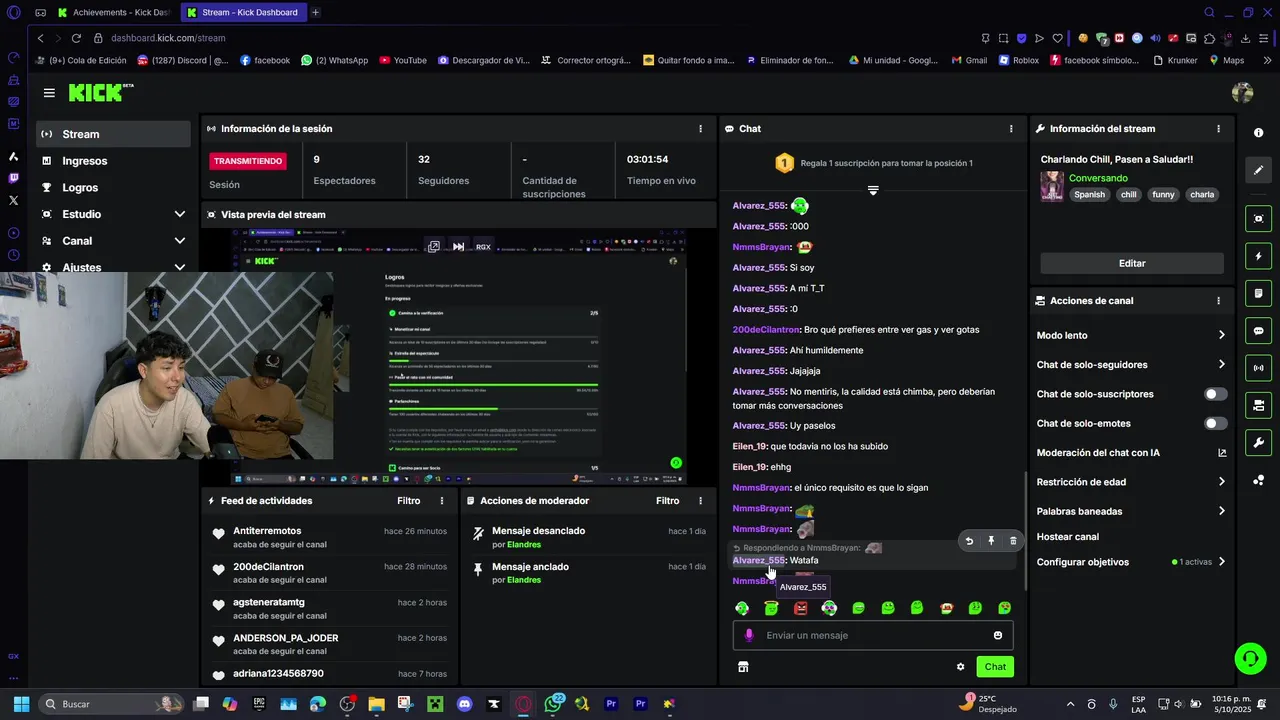The height and width of the screenshot is (720, 1280).
Task: Click the info icon in right rail
Action: pos(1258,134)
